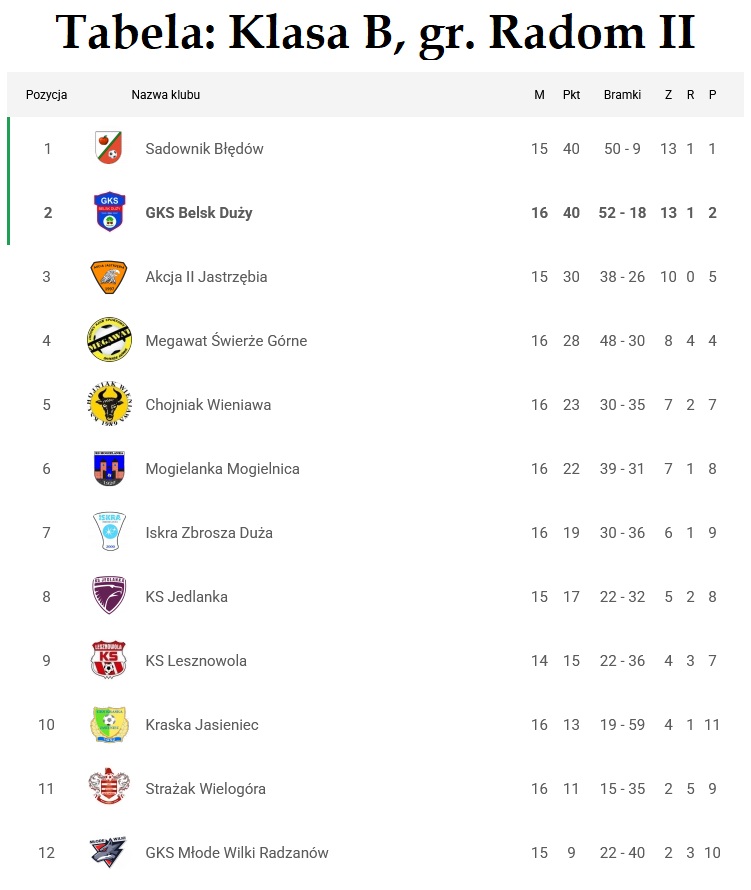Click the Sadownik Błędów club crest
Image resolution: width=751 pixels, height=890 pixels.
click(109, 149)
